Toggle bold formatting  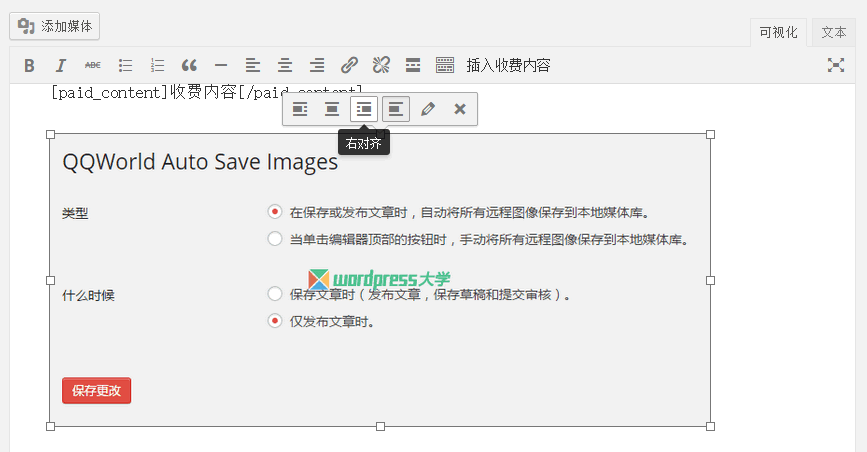point(29,65)
